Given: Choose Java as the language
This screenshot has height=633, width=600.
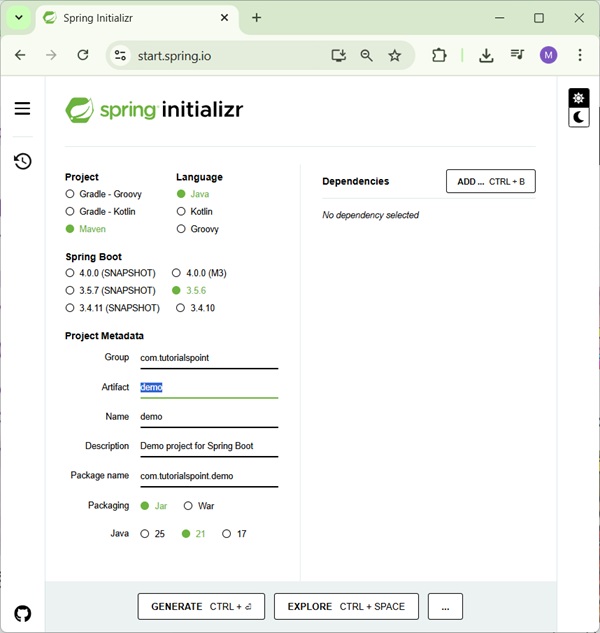Looking at the screenshot, I should (x=193, y=194).
